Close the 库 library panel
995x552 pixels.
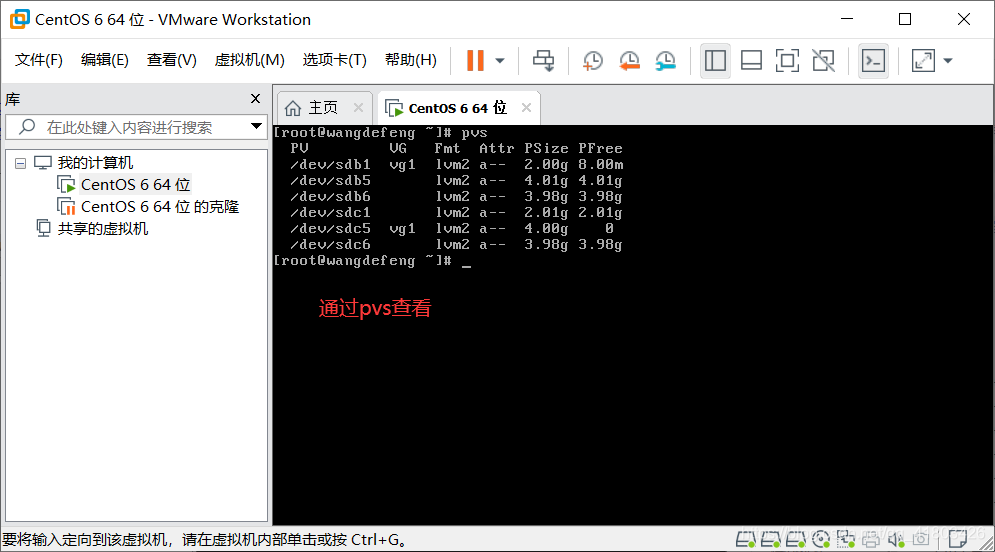[x=256, y=98]
